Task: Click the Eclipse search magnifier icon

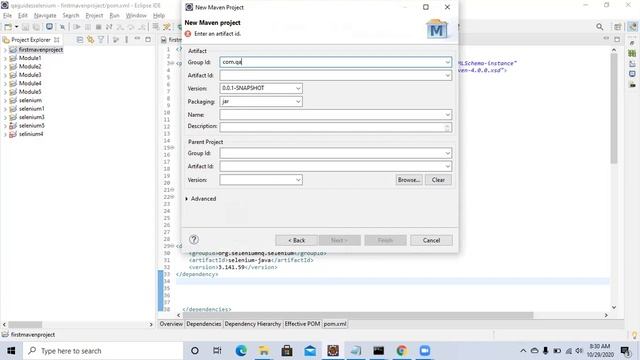Action: (599, 27)
